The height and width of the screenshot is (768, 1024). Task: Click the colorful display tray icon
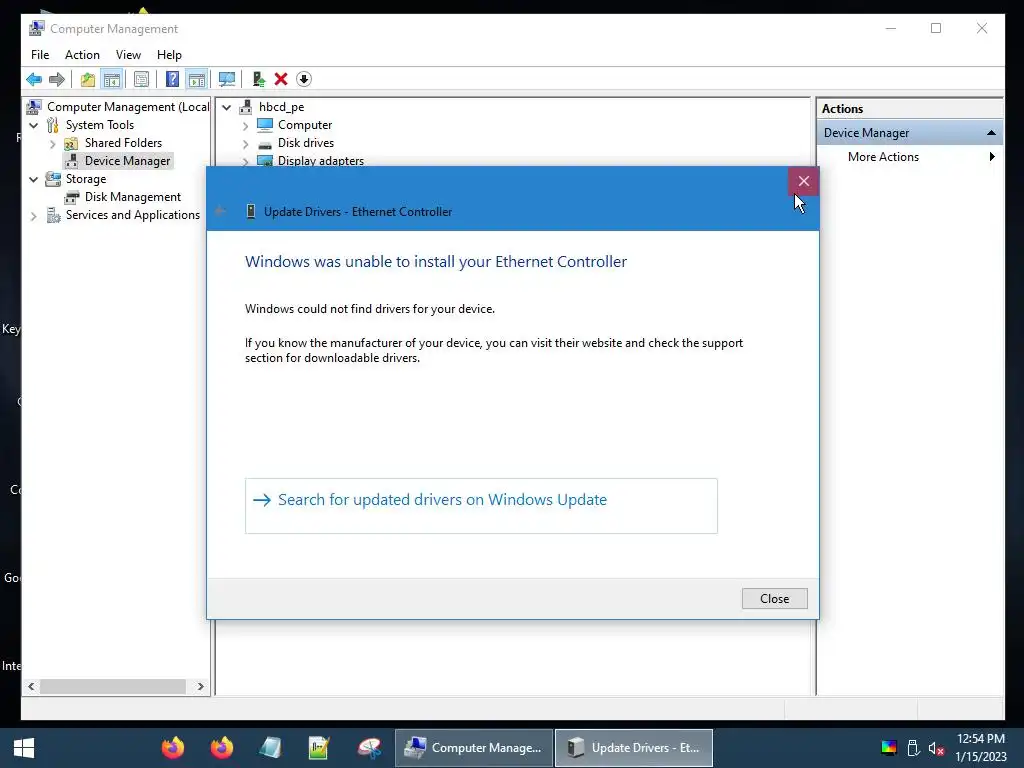889,748
